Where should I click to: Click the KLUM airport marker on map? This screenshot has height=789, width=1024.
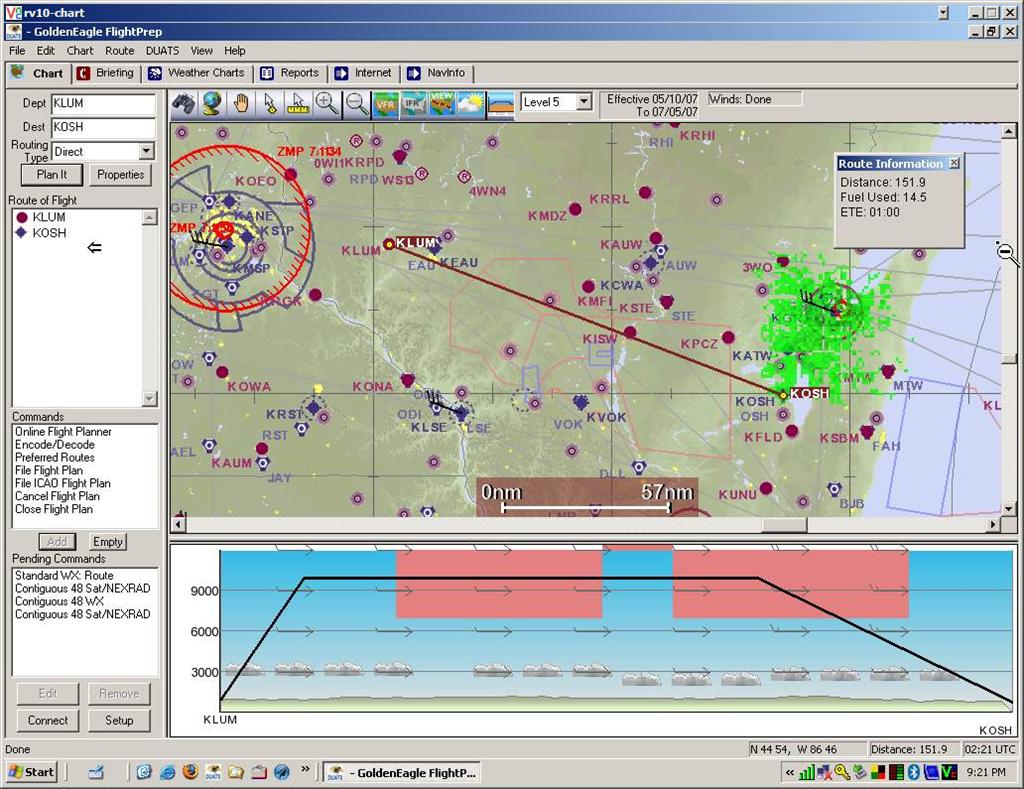click(389, 244)
